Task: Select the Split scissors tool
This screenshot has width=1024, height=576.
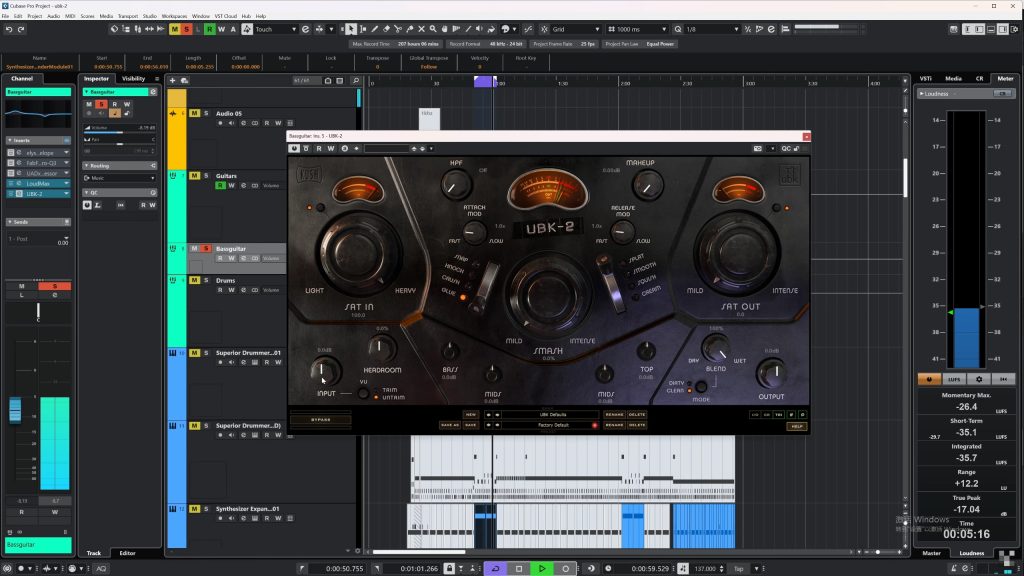Action: [398, 29]
